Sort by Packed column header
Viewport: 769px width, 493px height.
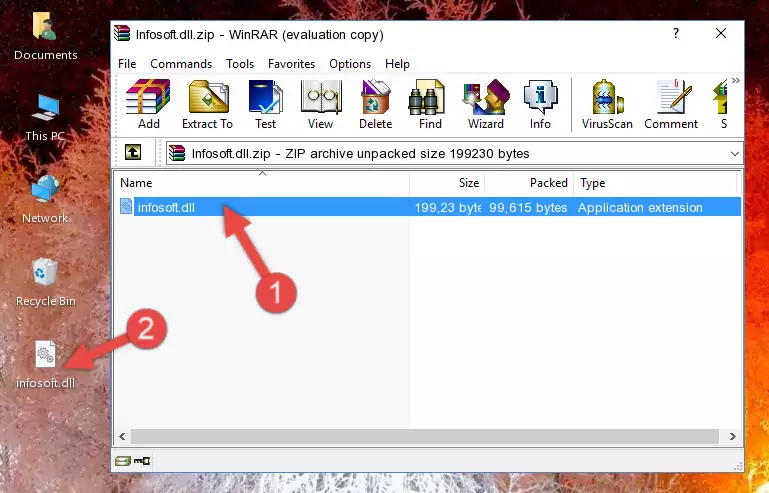click(529, 183)
